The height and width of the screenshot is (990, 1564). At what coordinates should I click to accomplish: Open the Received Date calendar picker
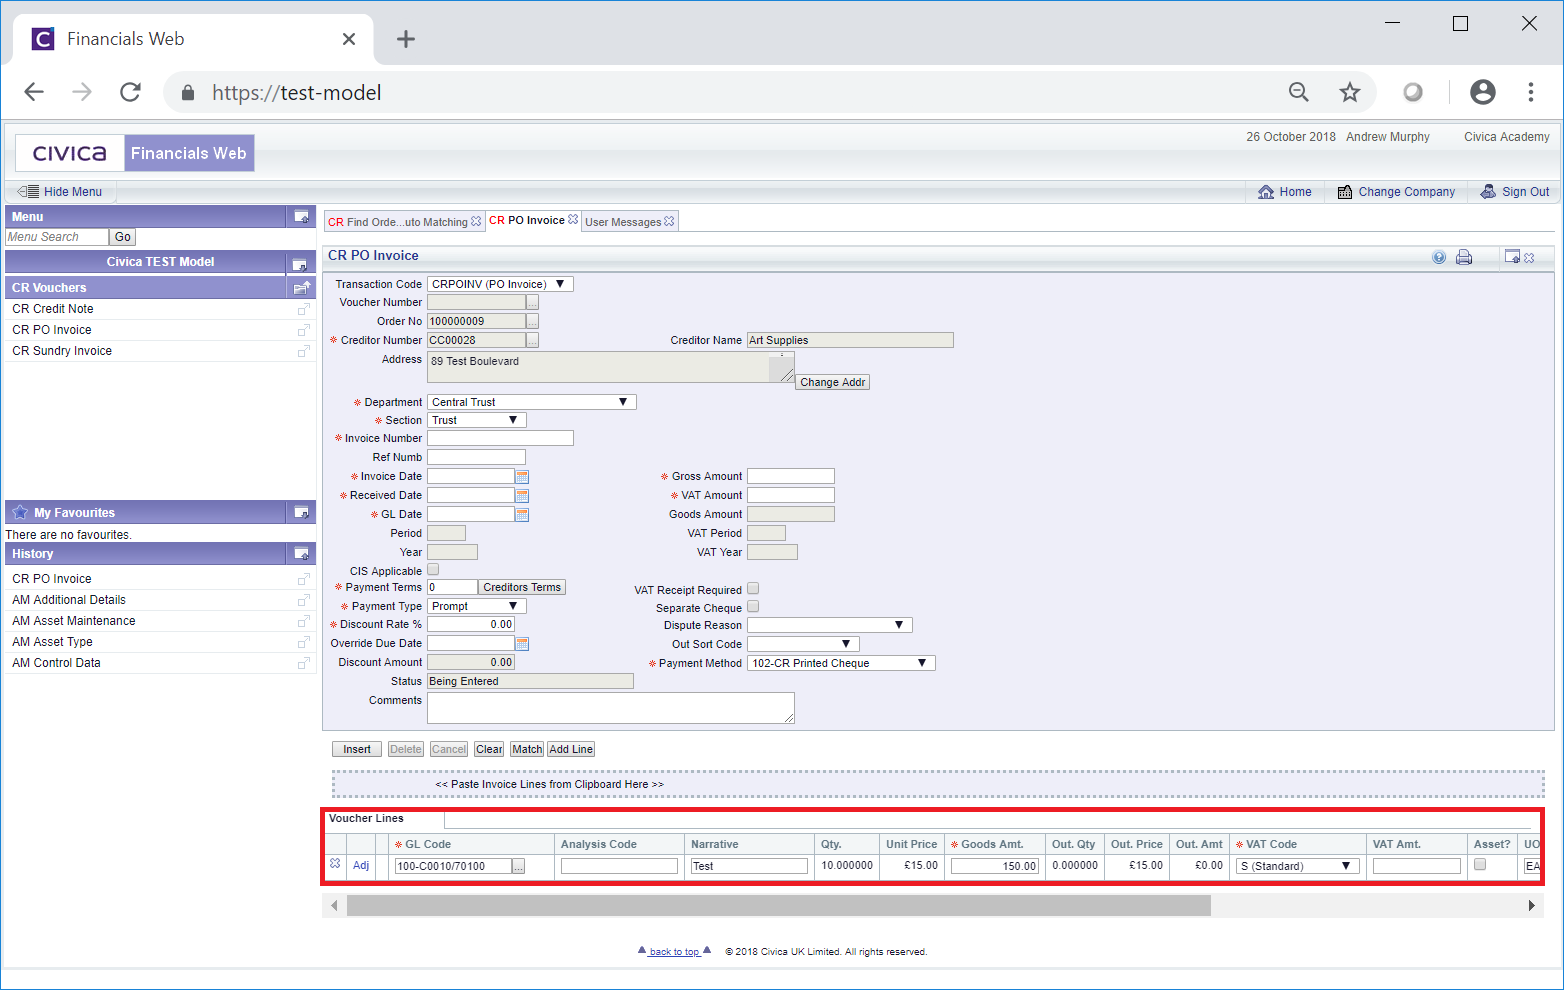click(522, 496)
